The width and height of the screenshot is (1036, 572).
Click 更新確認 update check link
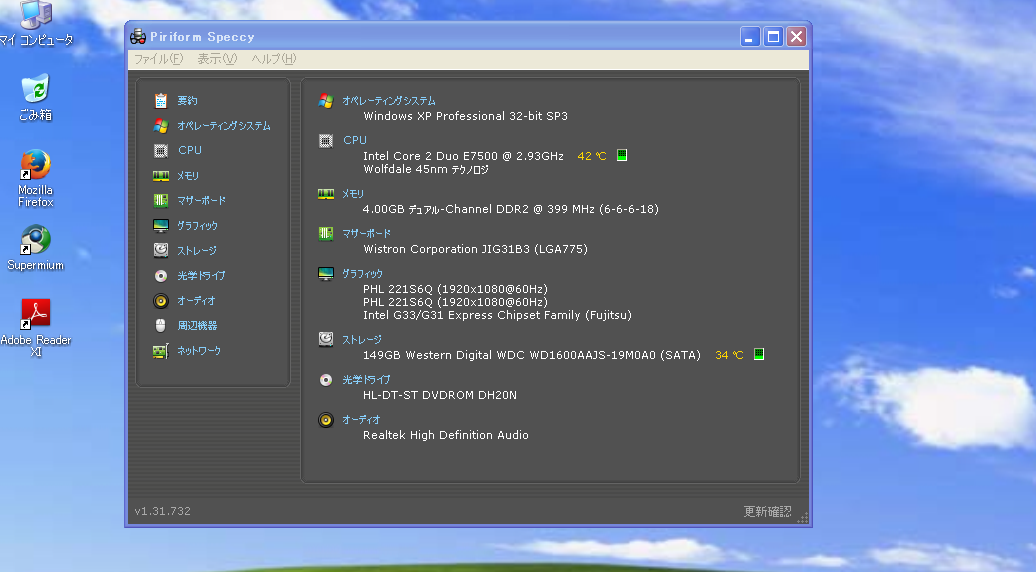(767, 511)
